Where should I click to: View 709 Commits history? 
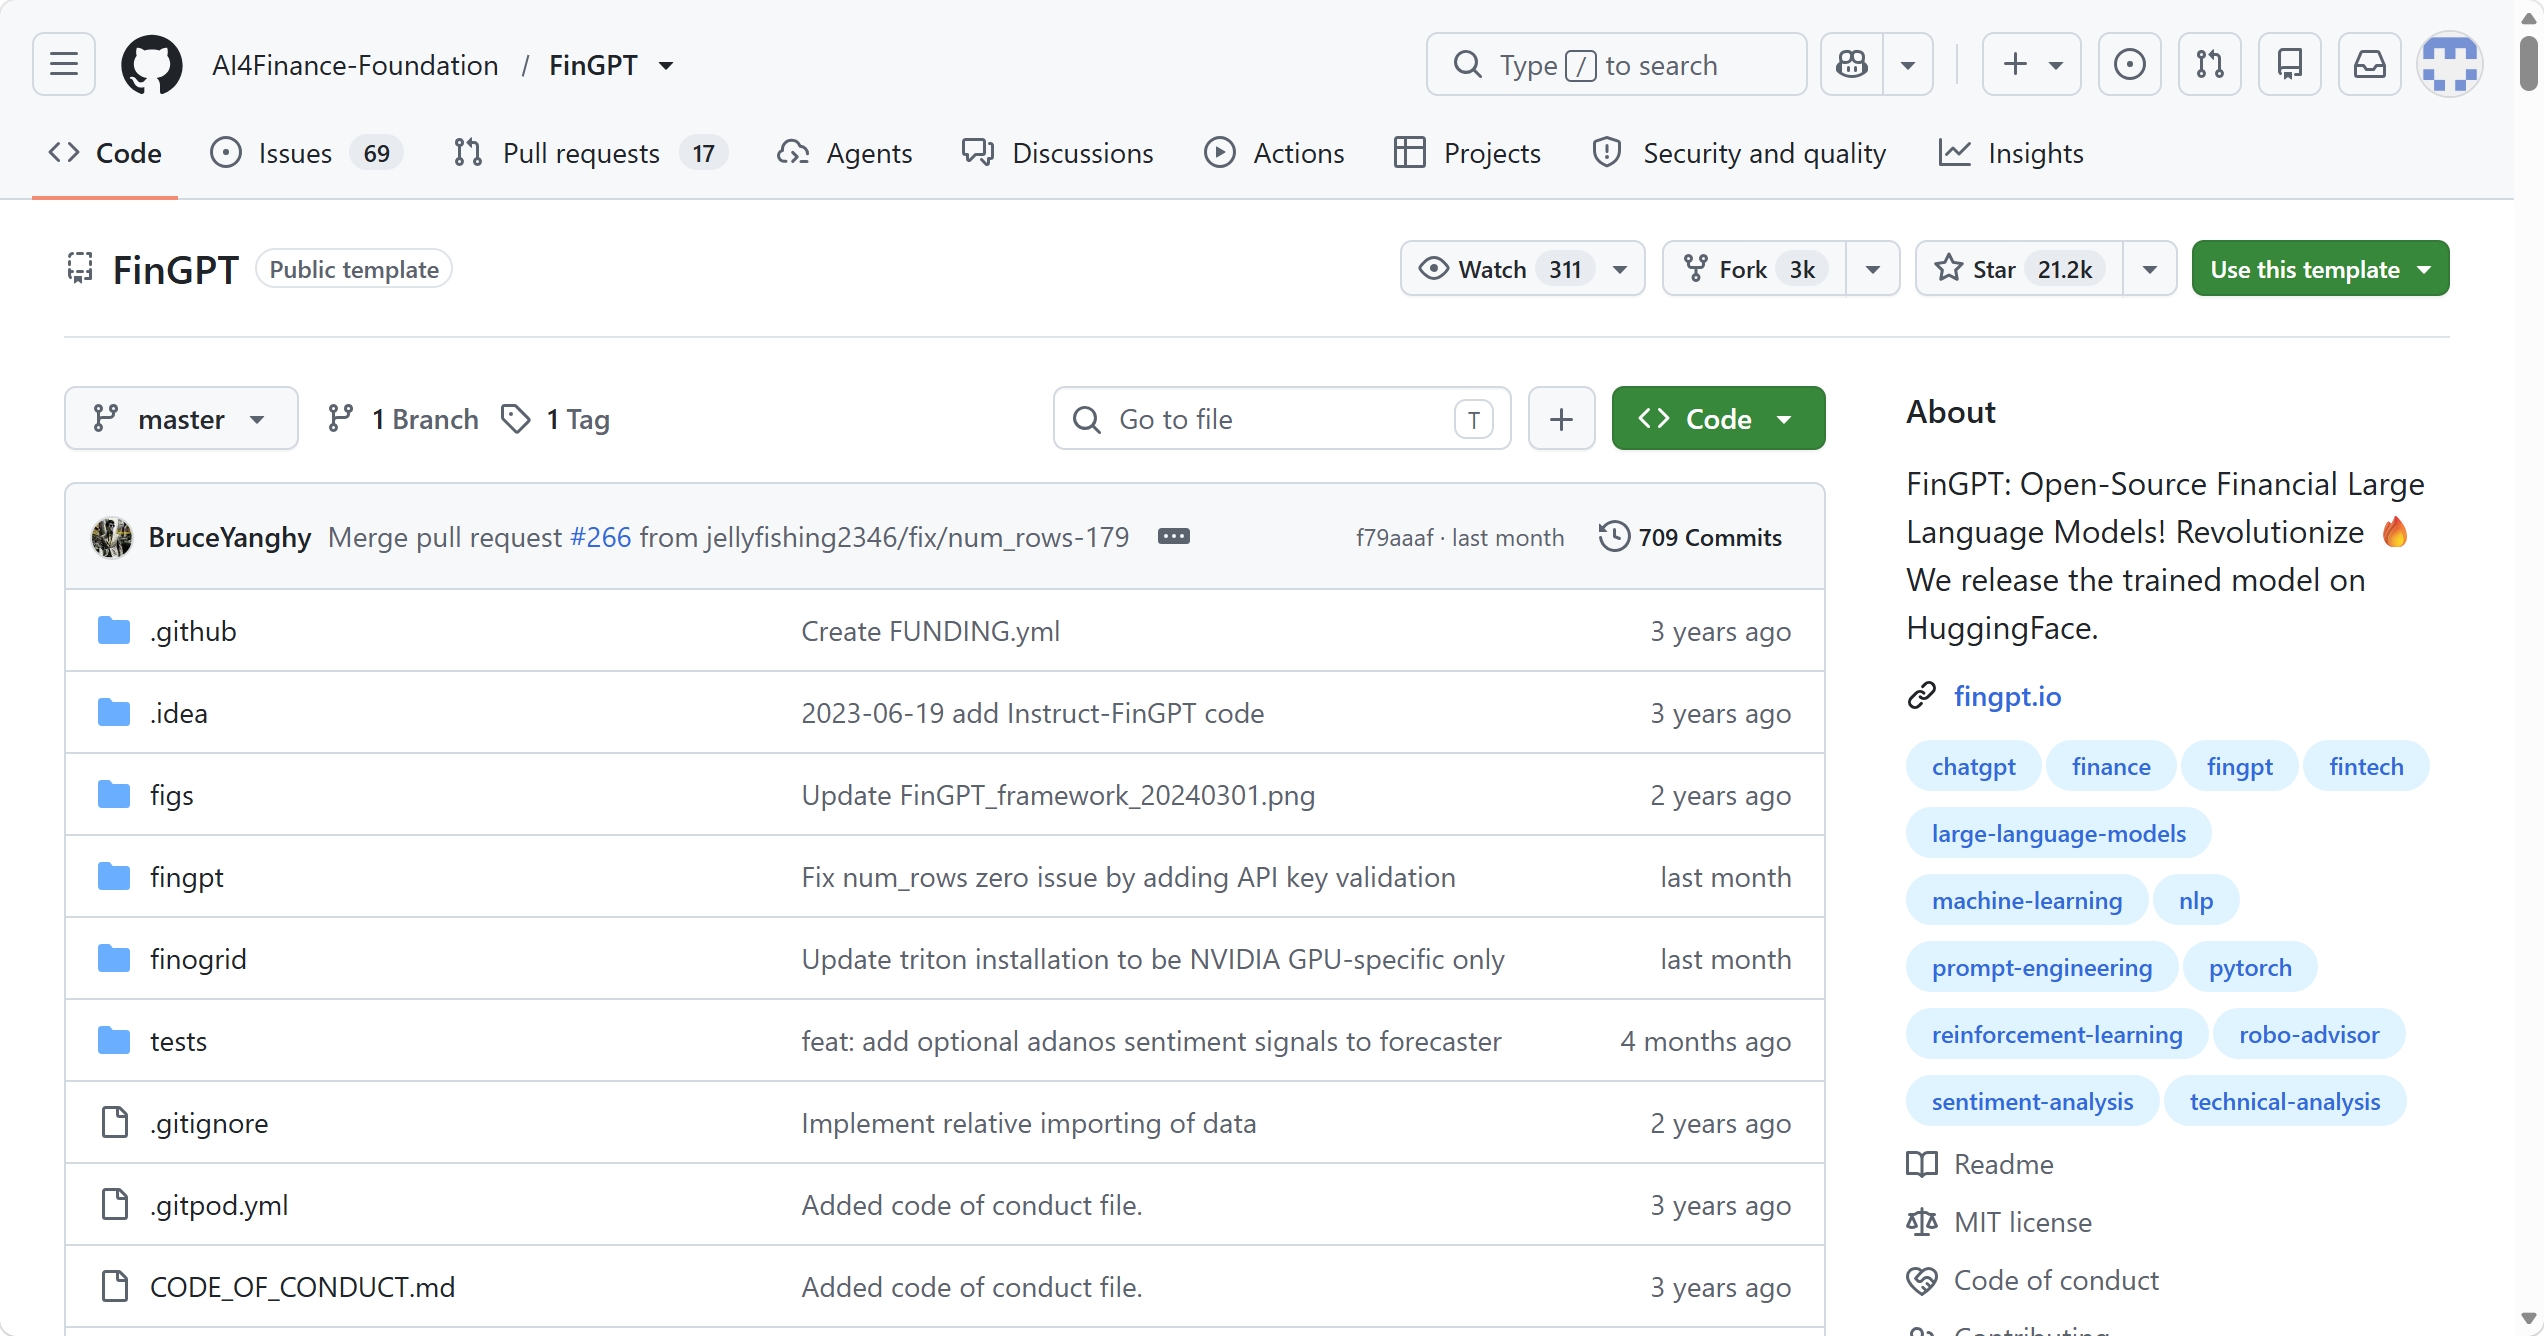point(1690,537)
